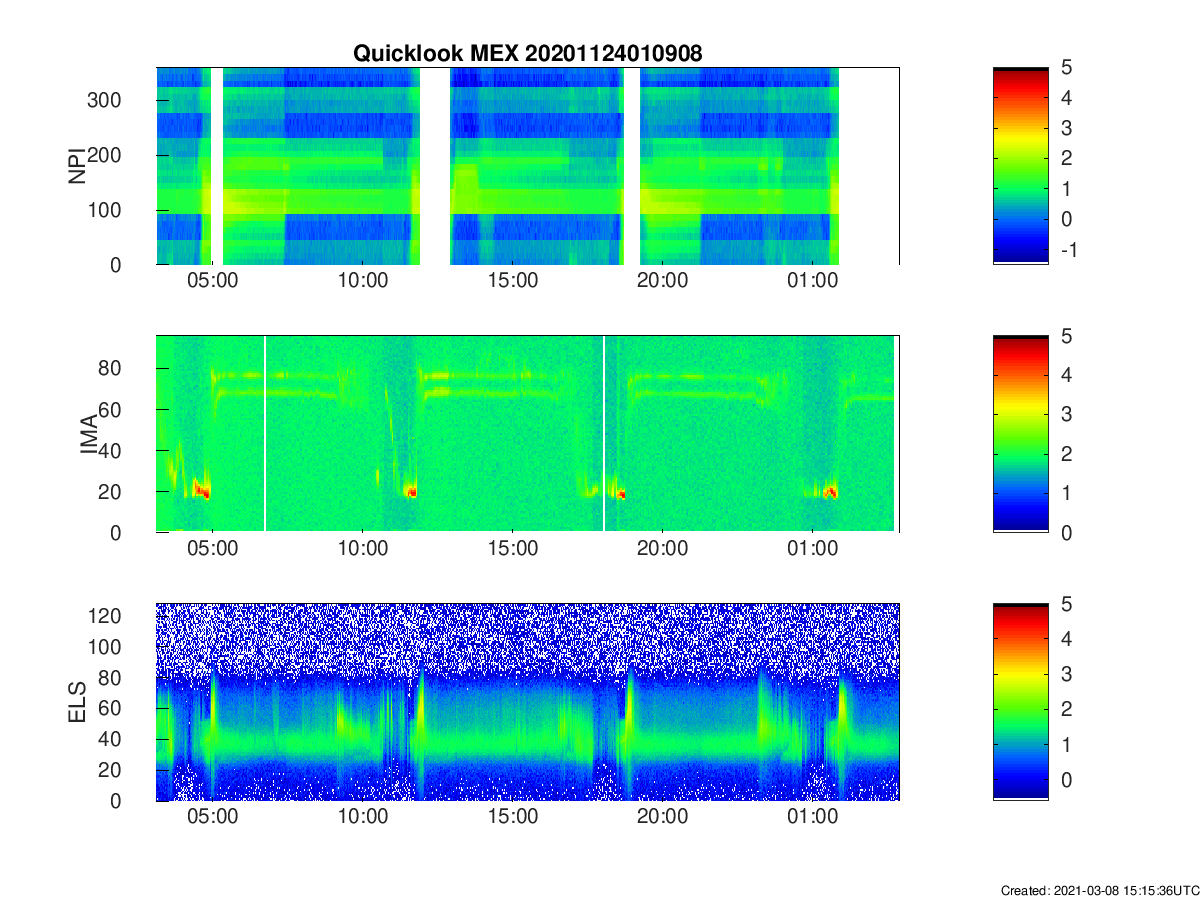1200x900 pixels.
Task: Click the -1 label on NPI colorbar
Action: click(1067, 250)
